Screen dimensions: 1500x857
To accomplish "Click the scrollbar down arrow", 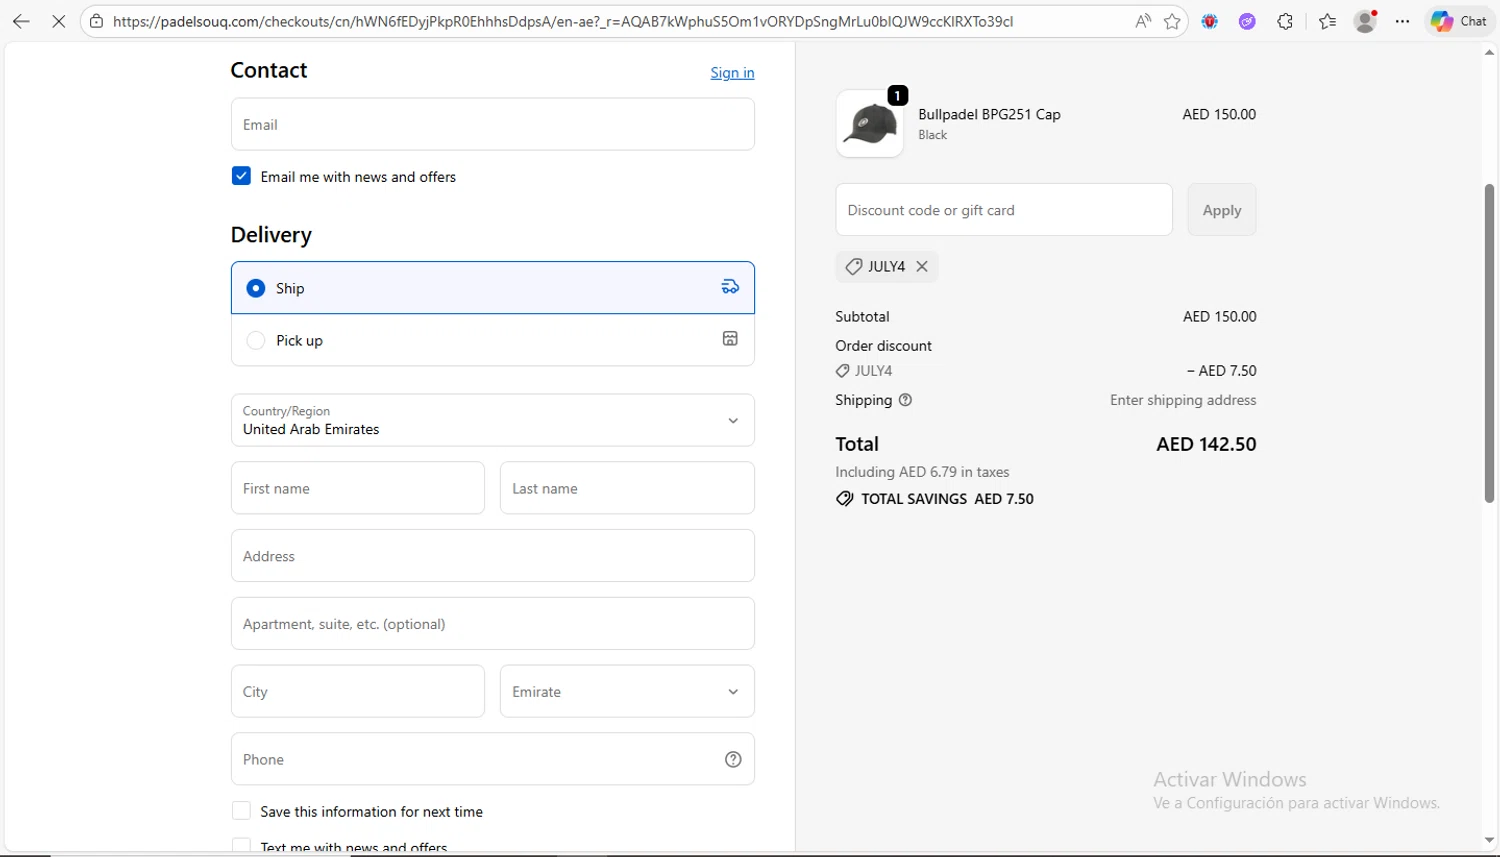I will point(1489,841).
